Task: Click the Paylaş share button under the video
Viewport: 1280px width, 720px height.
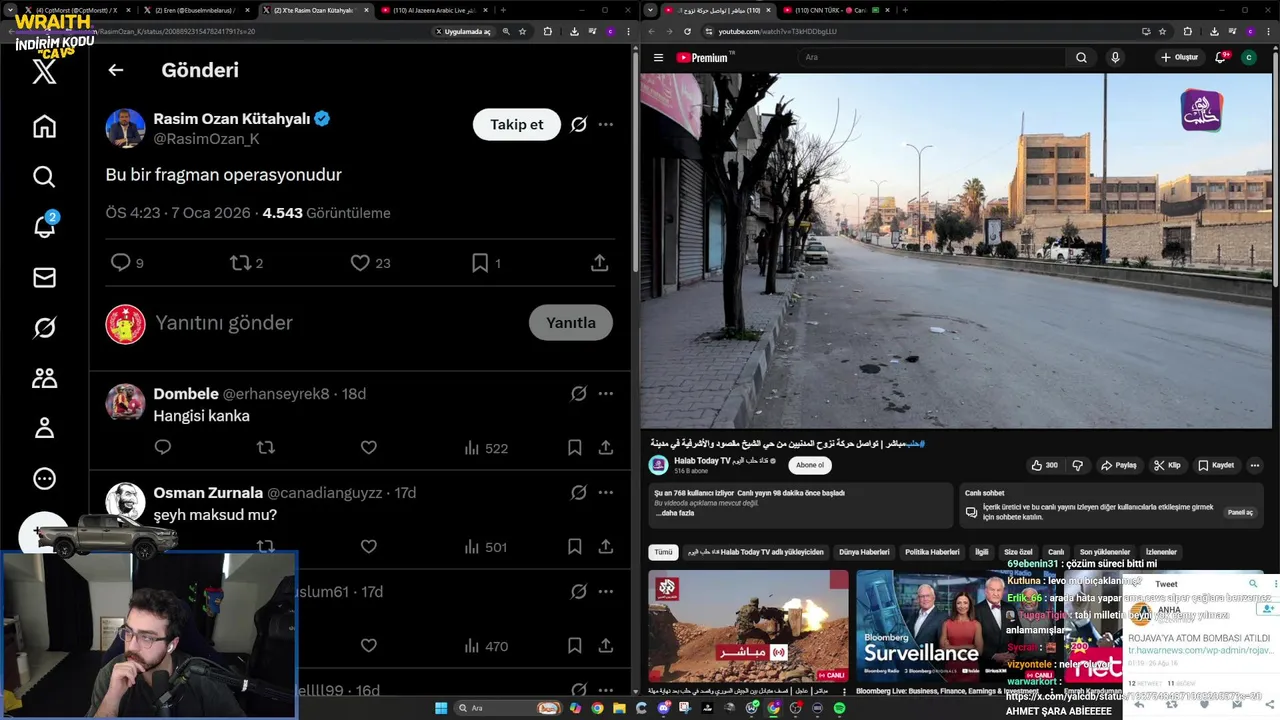Action: click(x=1118, y=465)
